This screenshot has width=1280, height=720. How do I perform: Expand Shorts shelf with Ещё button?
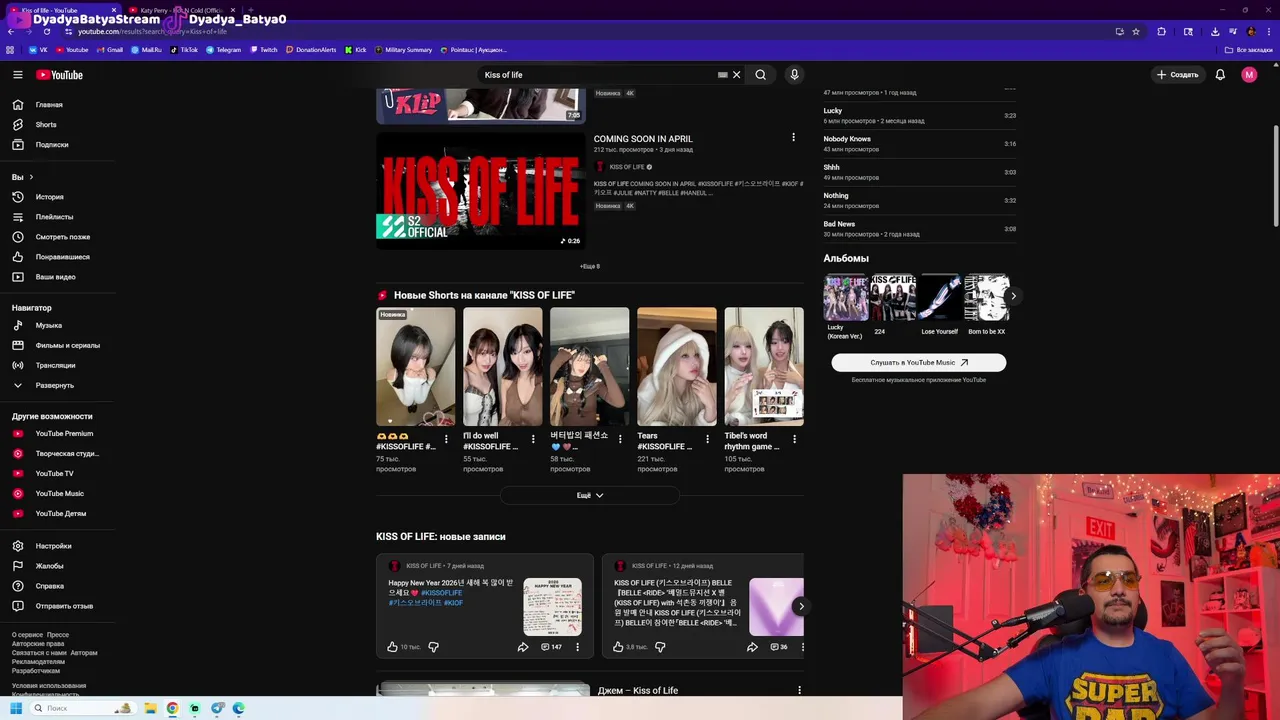590,496
